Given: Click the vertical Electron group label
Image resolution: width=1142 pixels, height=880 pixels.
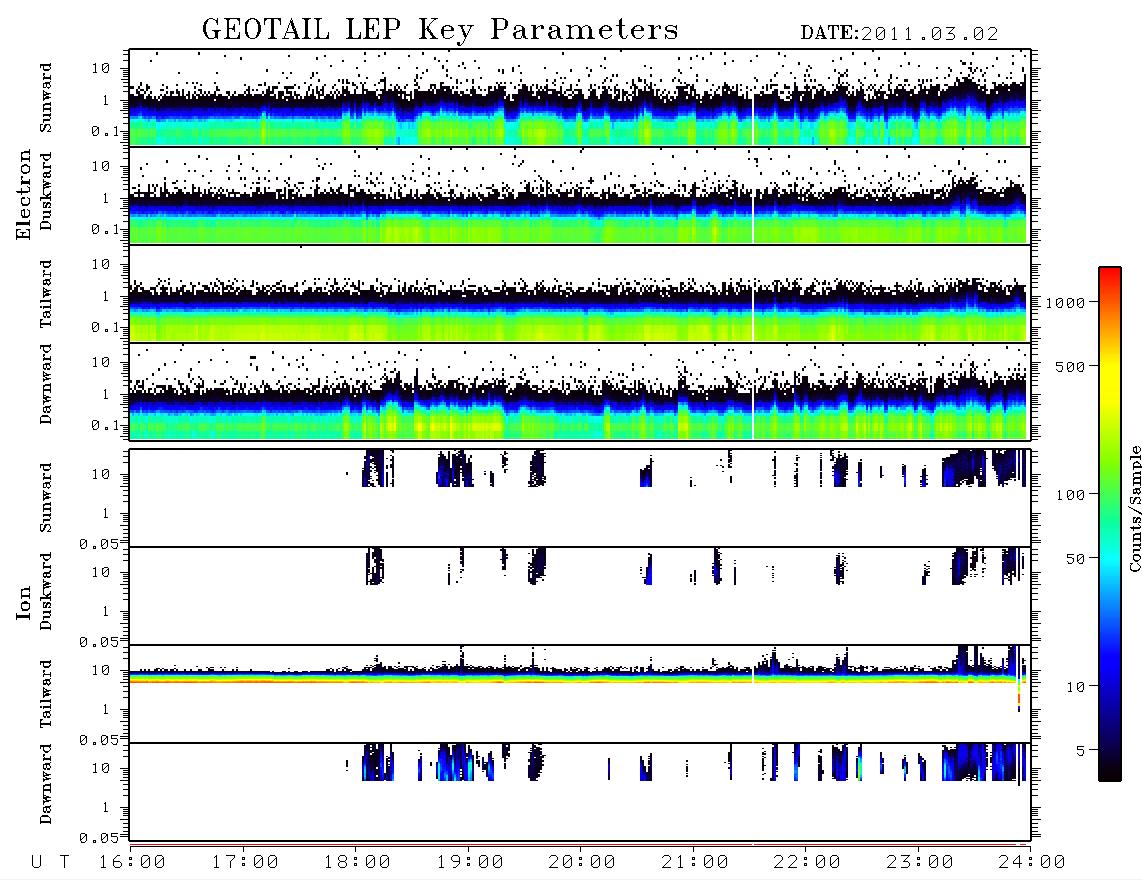Looking at the screenshot, I should (x=23, y=194).
